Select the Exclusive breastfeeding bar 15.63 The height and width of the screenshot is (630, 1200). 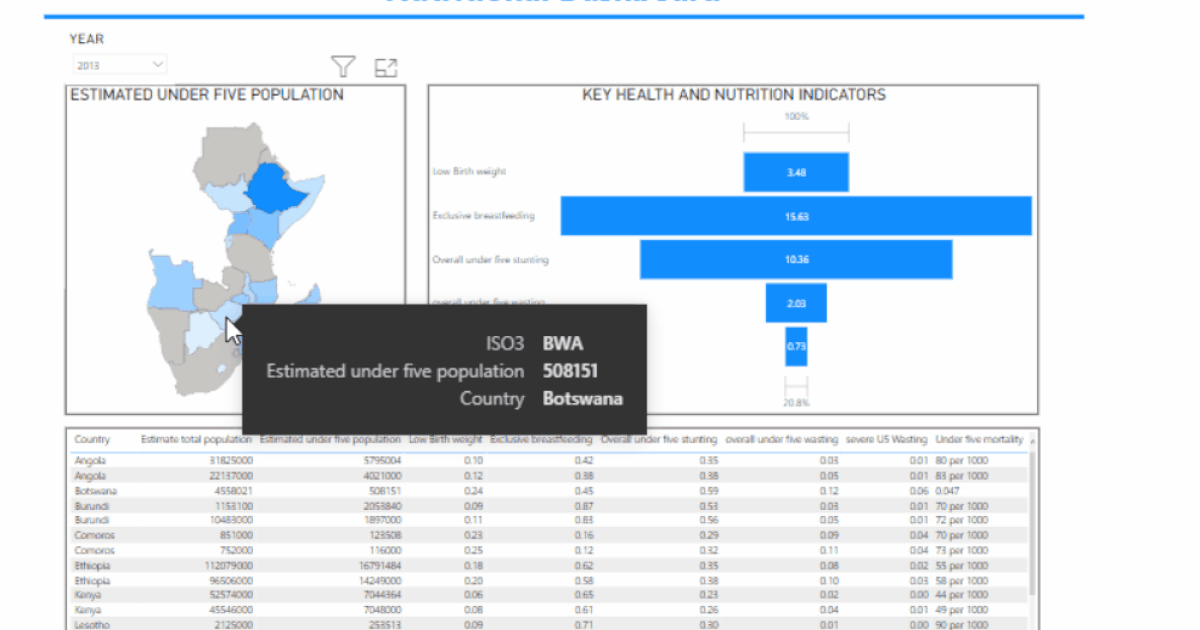pyautogui.click(x=796, y=216)
